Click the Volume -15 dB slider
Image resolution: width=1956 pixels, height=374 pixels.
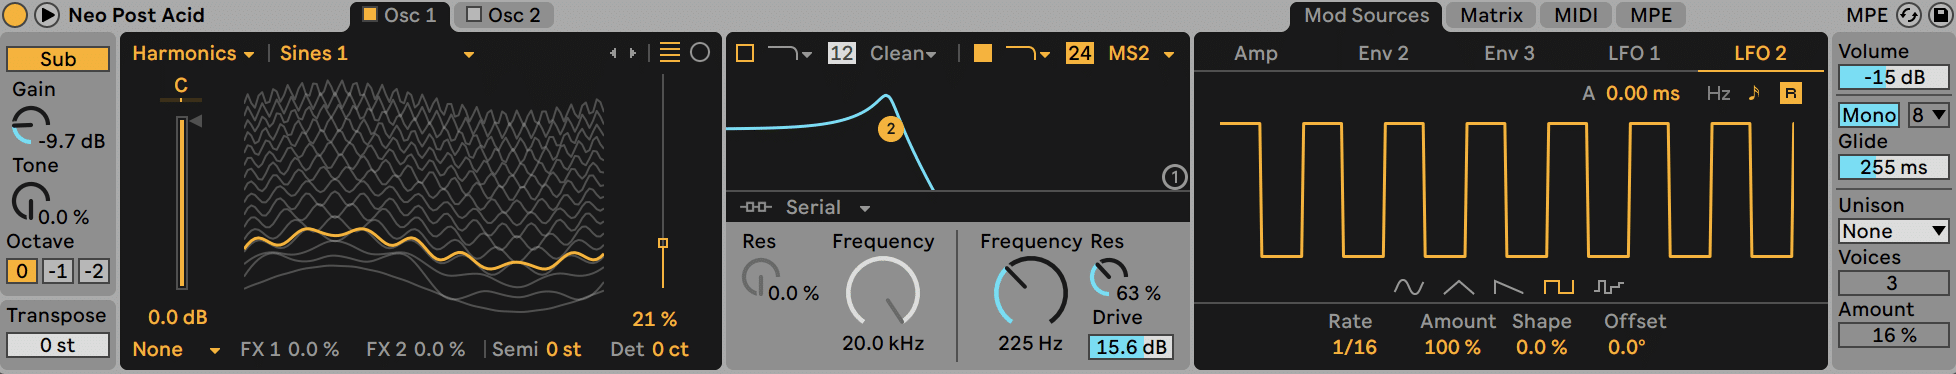click(1894, 77)
